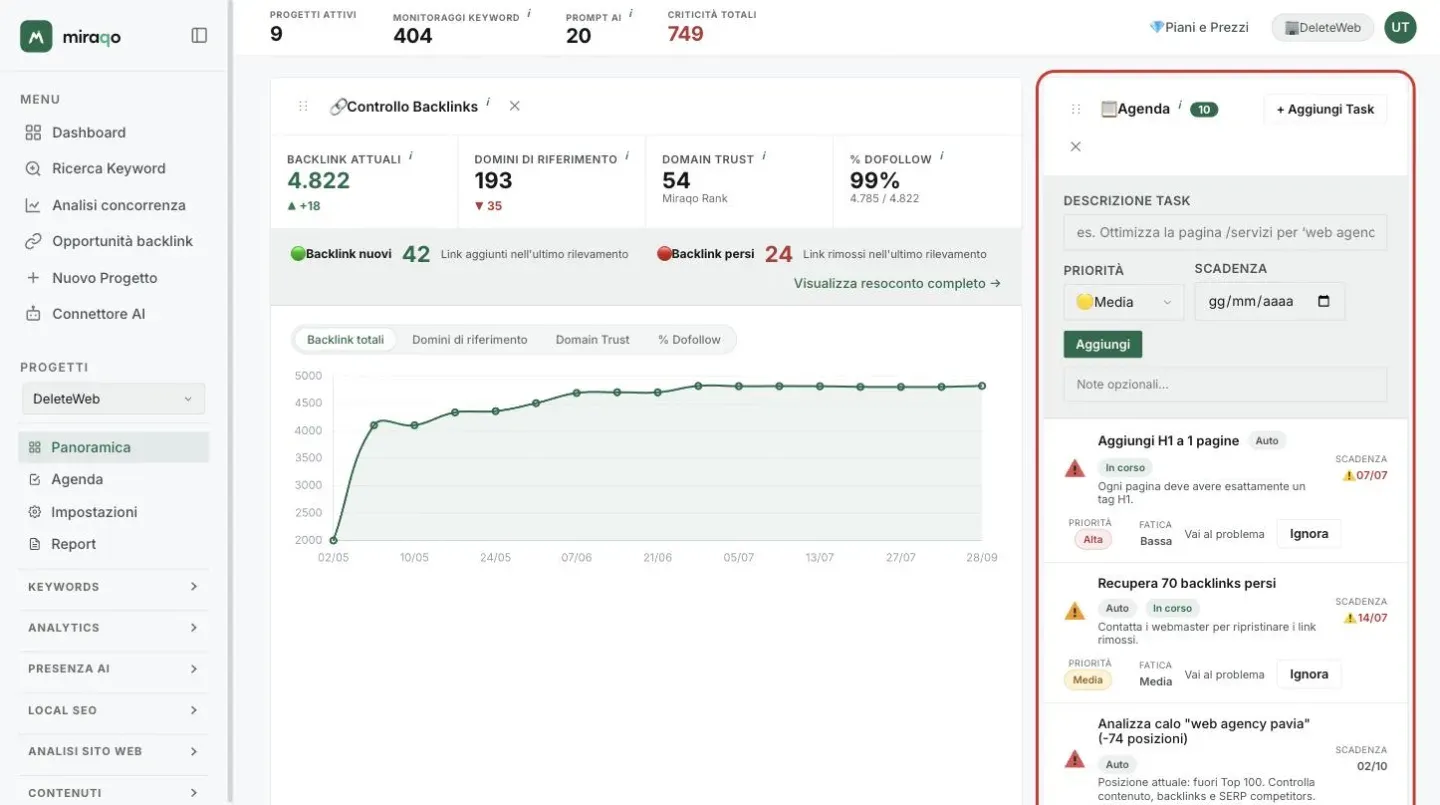Click Vai al problema for Recupera 70 backlinks
Image resolution: width=1440 pixels, height=805 pixels.
coord(1224,675)
